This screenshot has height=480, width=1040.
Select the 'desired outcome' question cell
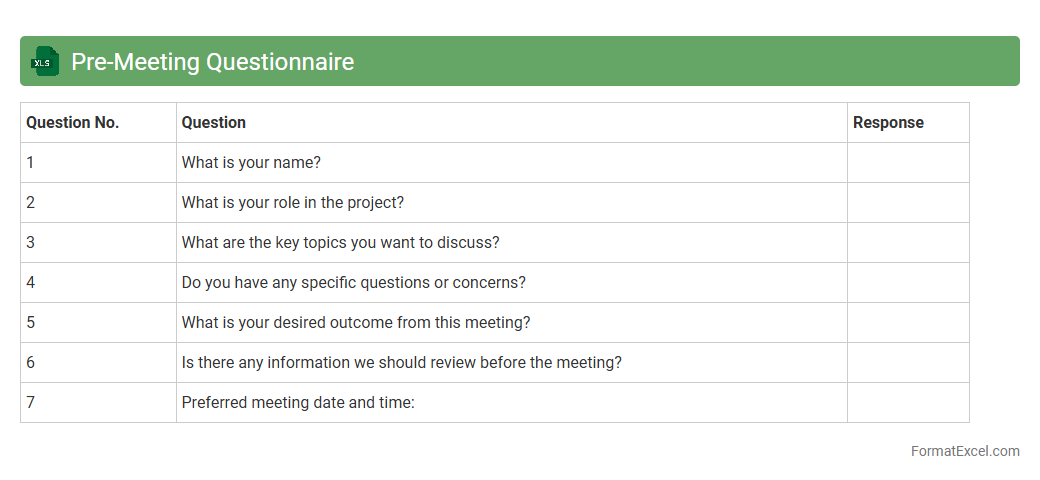point(356,323)
